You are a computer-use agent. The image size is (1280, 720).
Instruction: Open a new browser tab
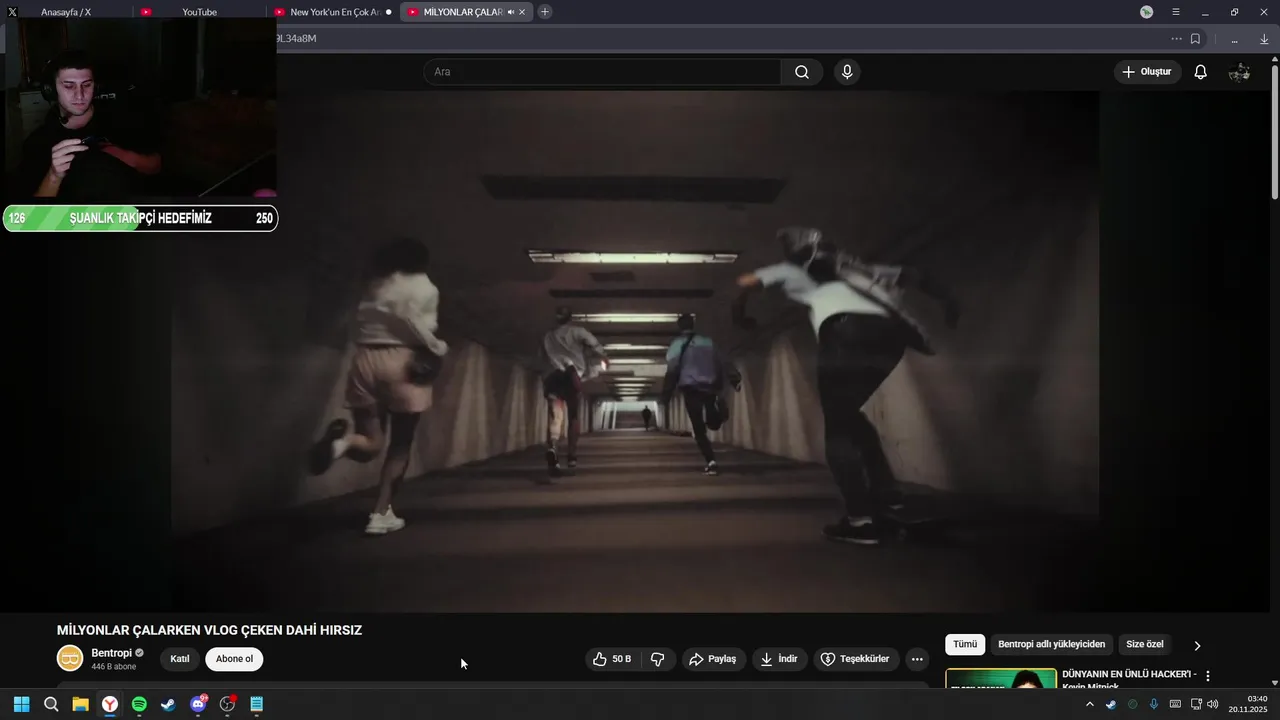coord(544,12)
